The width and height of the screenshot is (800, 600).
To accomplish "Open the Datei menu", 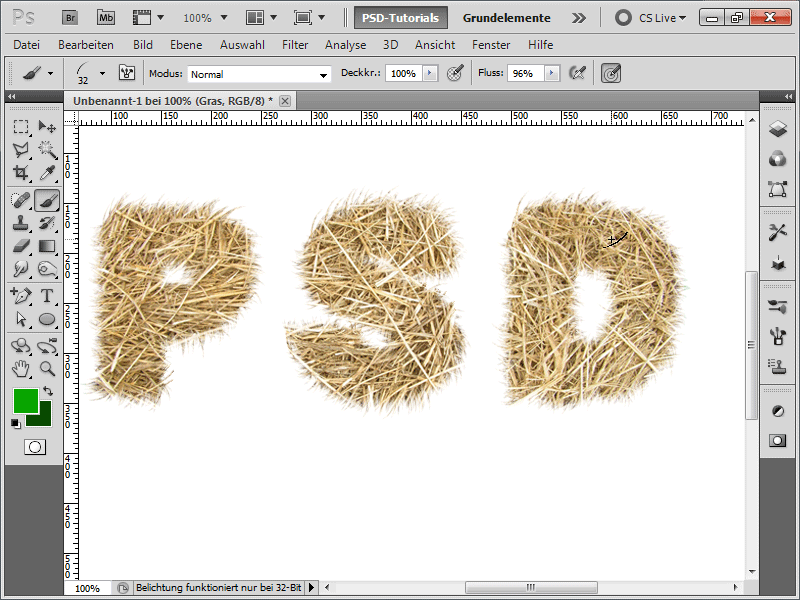I will tap(27, 45).
